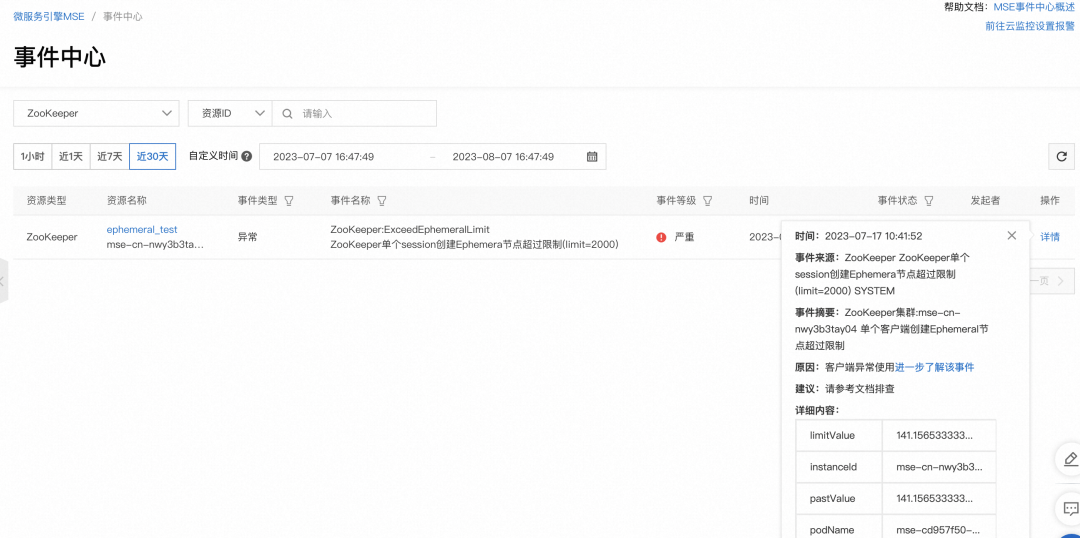The image size is (1080, 538).
Task: Close the event detail popup
Action: (x=1011, y=236)
